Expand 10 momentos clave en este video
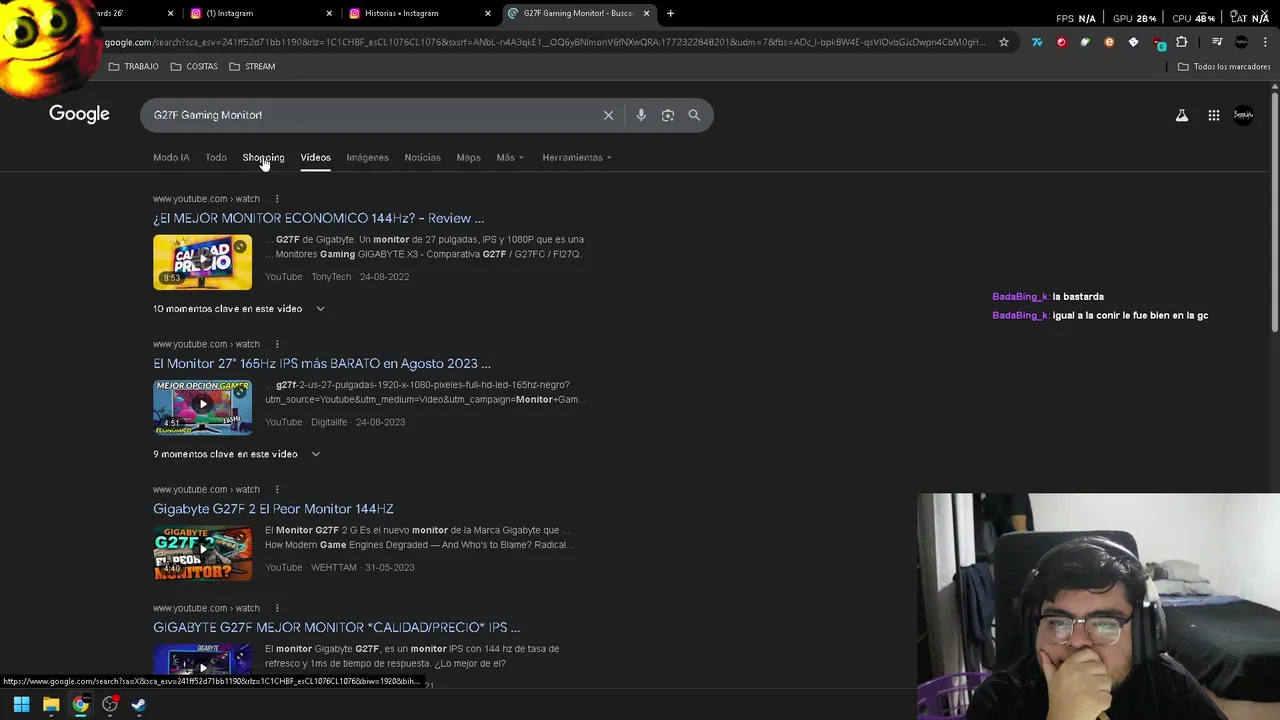Viewport: 1280px width, 720px height. point(239,309)
